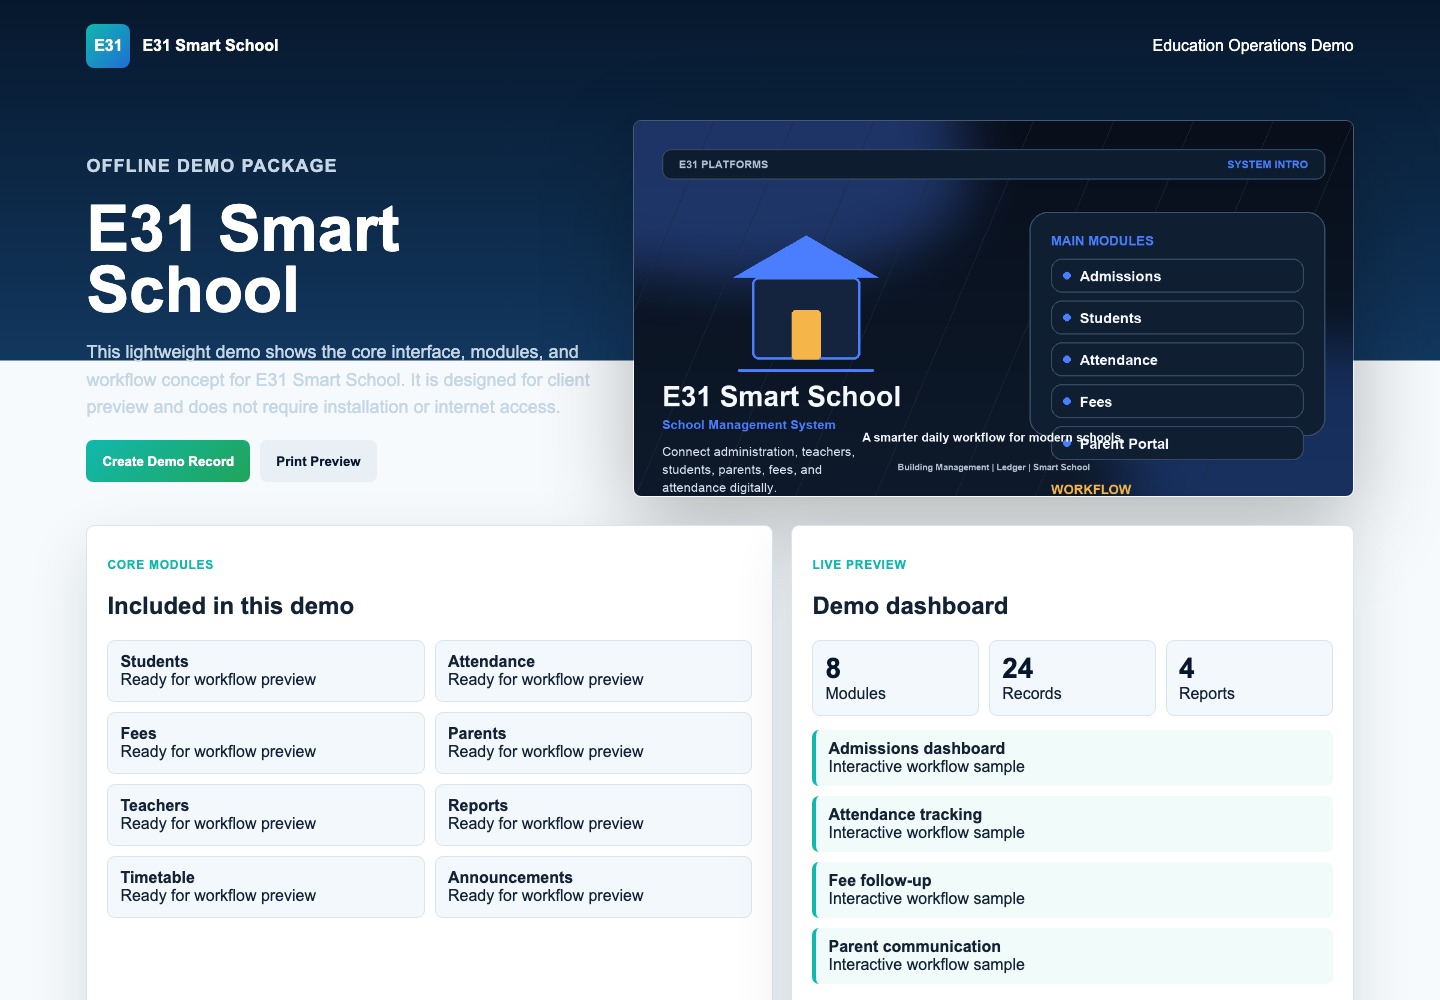Open the Attendance module card
Screen dimensions: 1440x1000
[593, 671]
